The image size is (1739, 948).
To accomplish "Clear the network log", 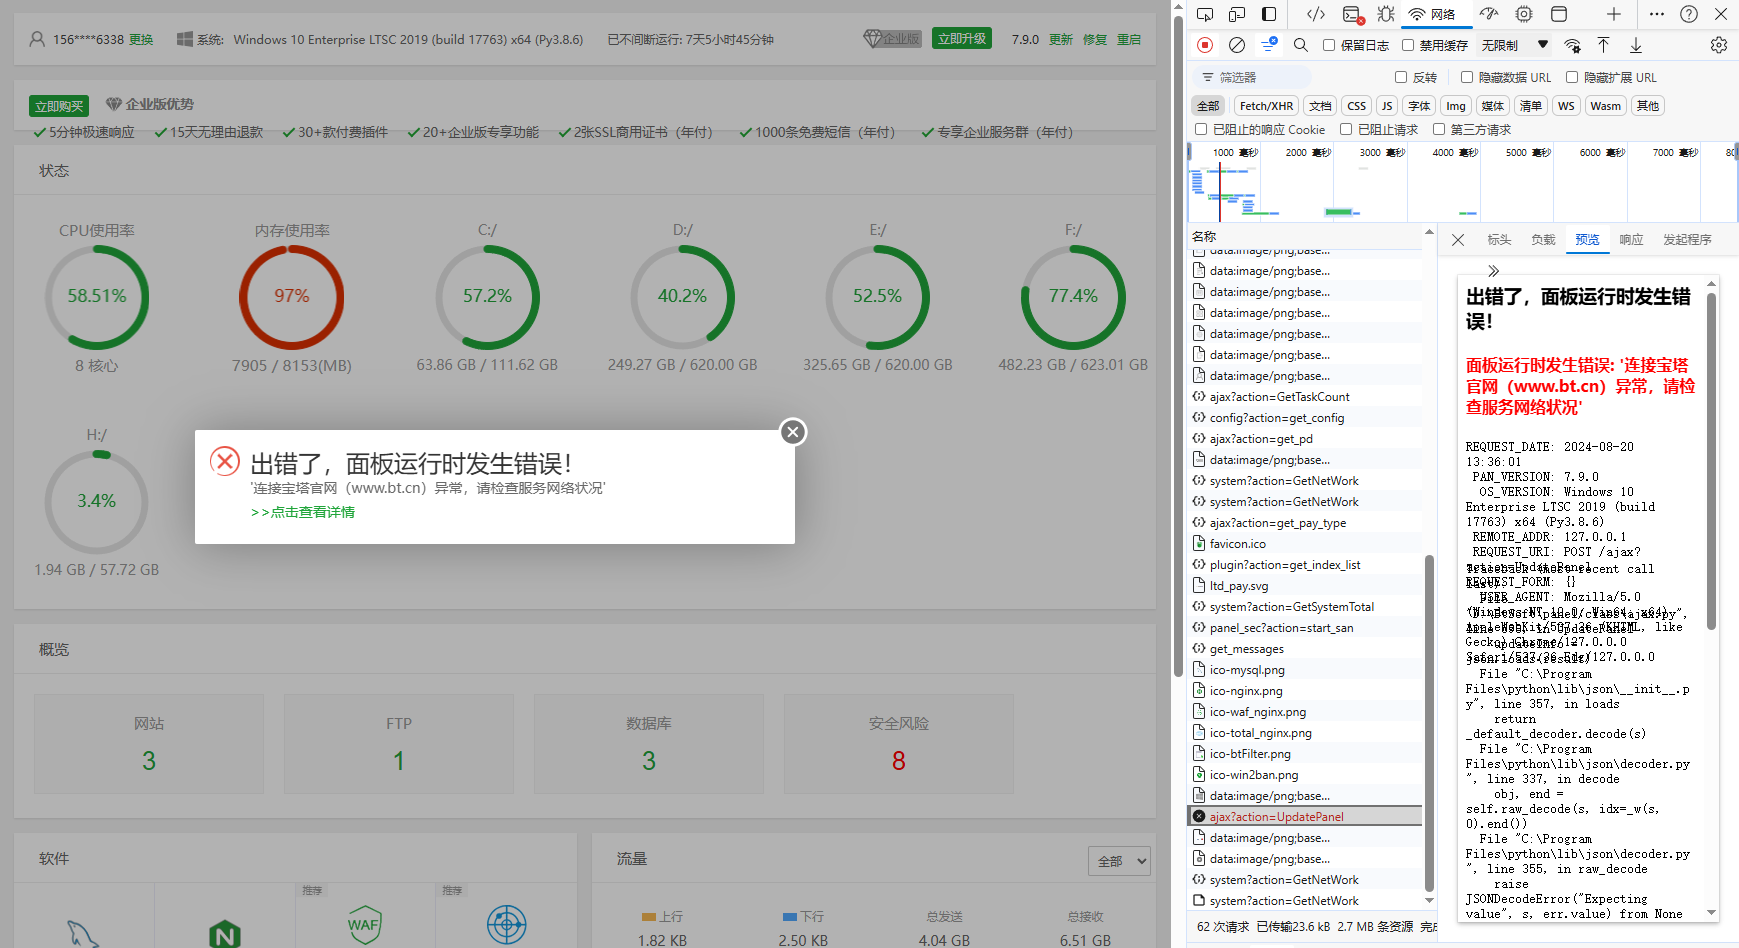I will click(1237, 45).
